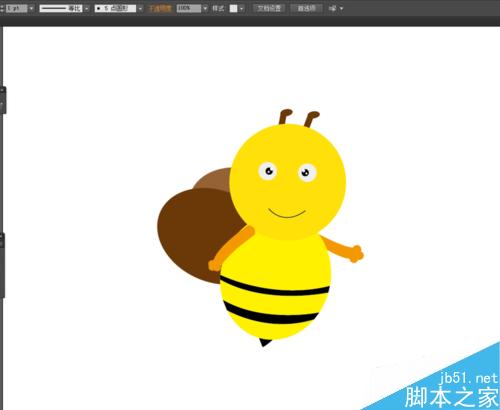This screenshot has height=410, width=500.
Task: Click the 5 pt round brush field
Action: click(115, 8)
